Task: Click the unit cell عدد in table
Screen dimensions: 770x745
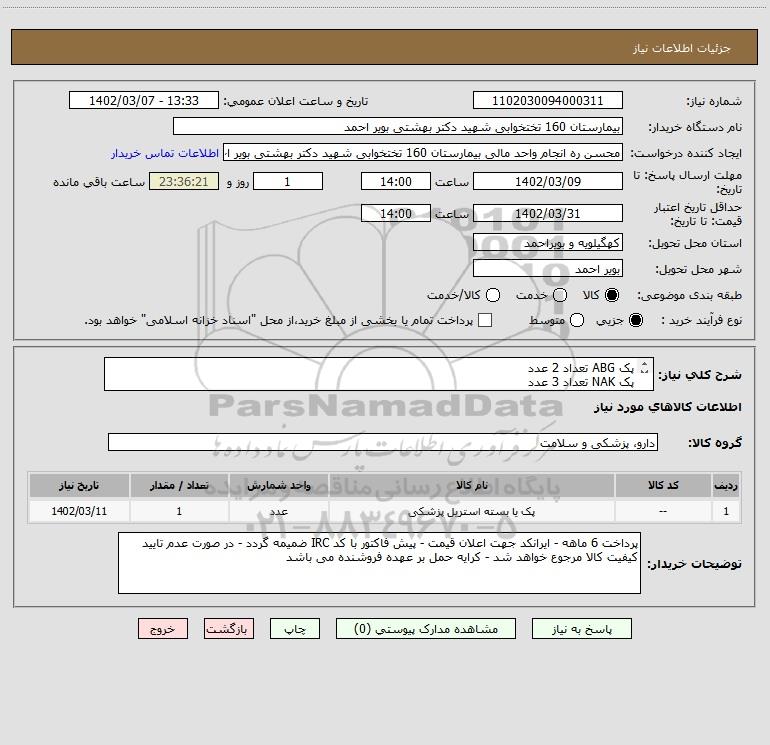Action: pos(278,511)
